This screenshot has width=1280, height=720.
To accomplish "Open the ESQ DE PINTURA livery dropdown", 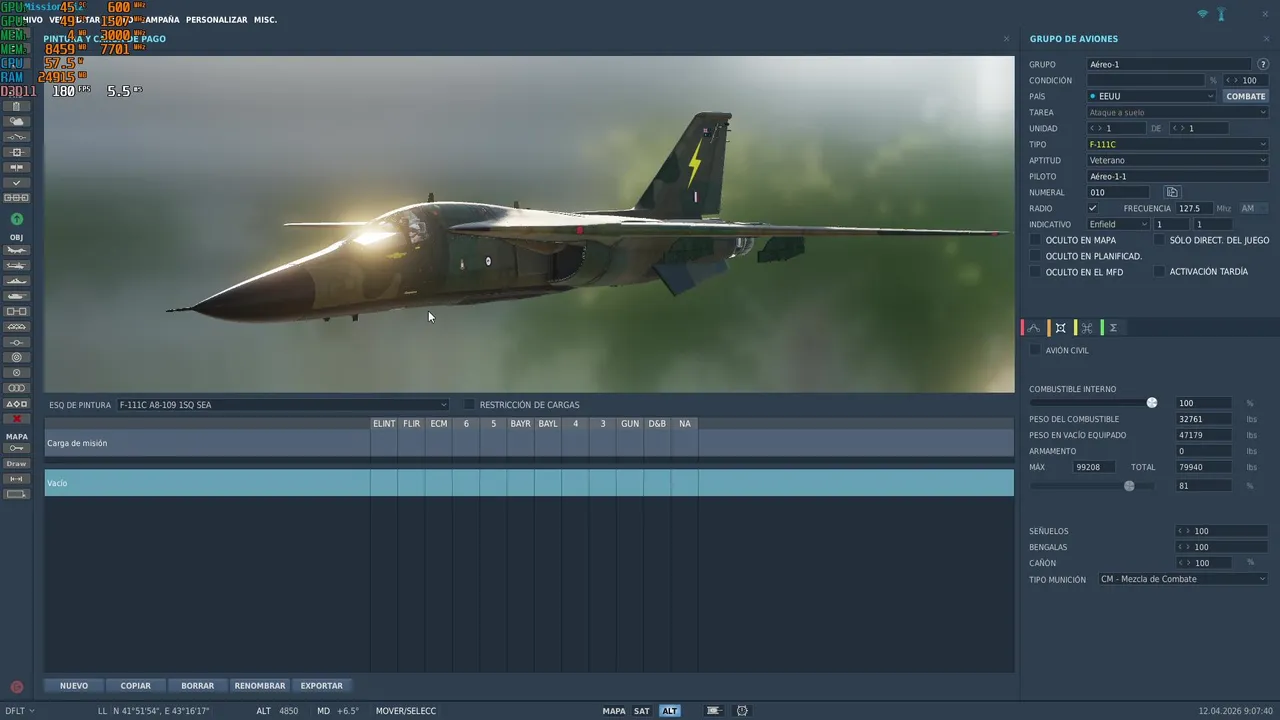I will tap(283, 405).
